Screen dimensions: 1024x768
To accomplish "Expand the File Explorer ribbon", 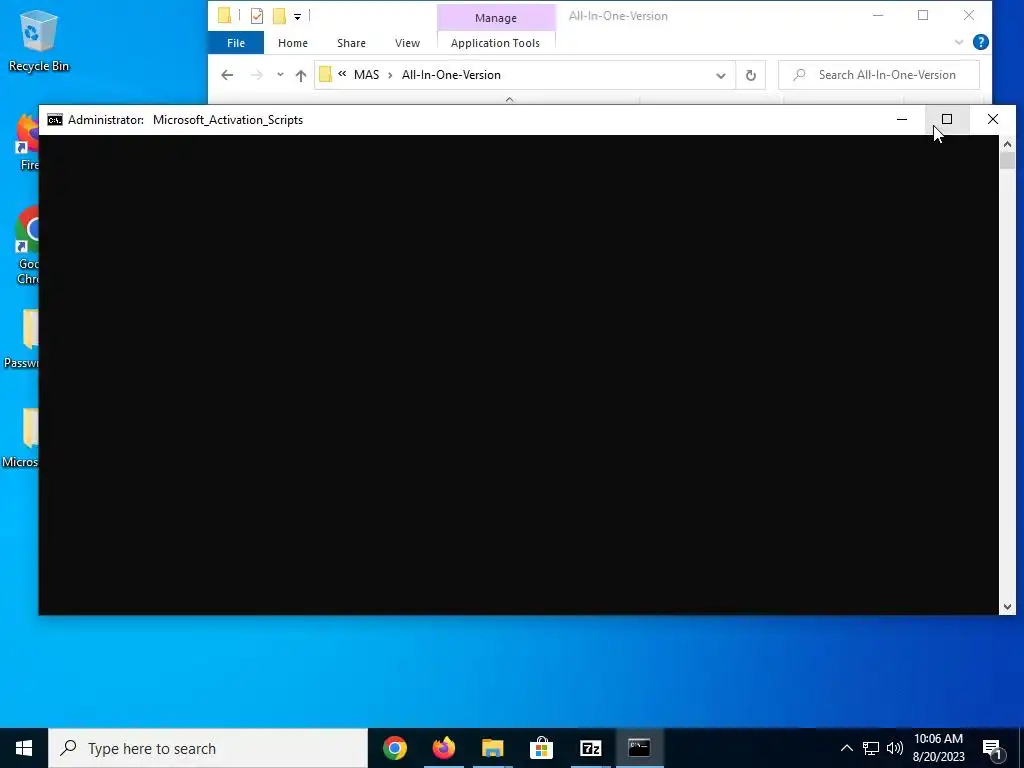I will pos(959,42).
